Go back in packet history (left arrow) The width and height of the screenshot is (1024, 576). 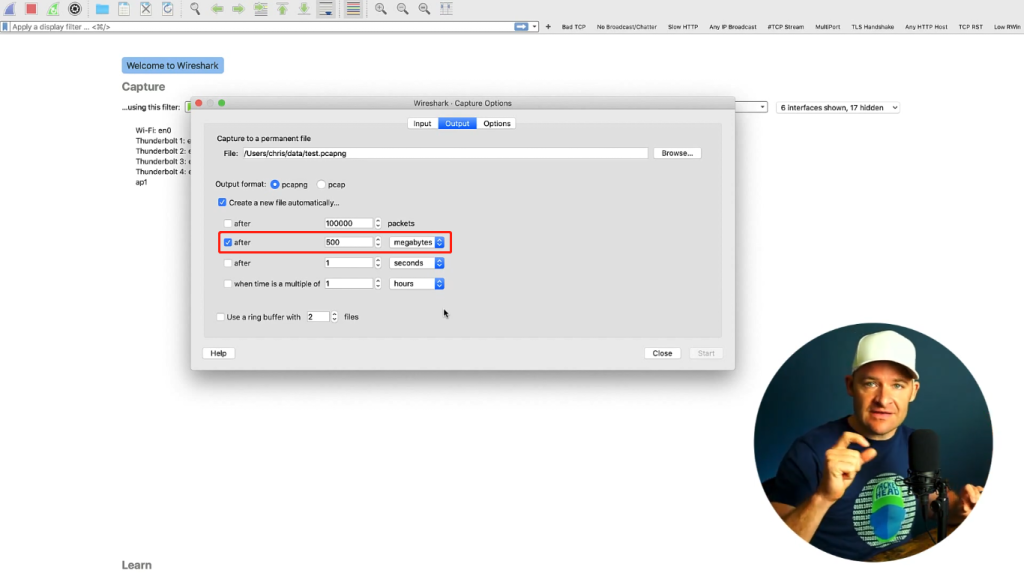click(x=217, y=8)
